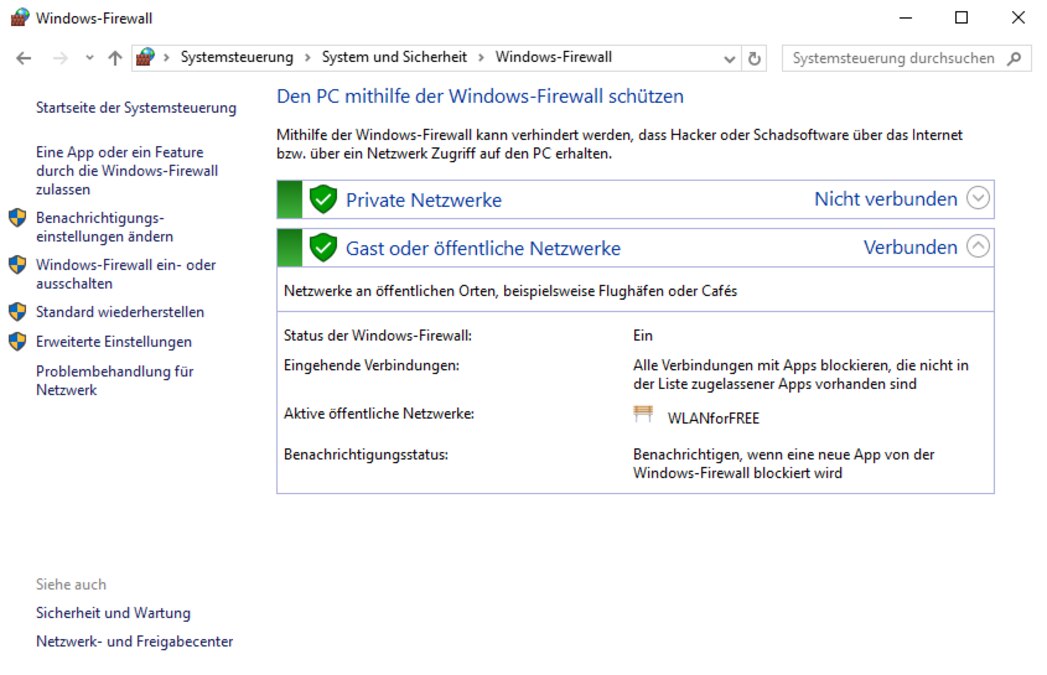Collapse Gast oder öffentliche Netzwerke section
The image size is (1047, 675).
[978, 246]
